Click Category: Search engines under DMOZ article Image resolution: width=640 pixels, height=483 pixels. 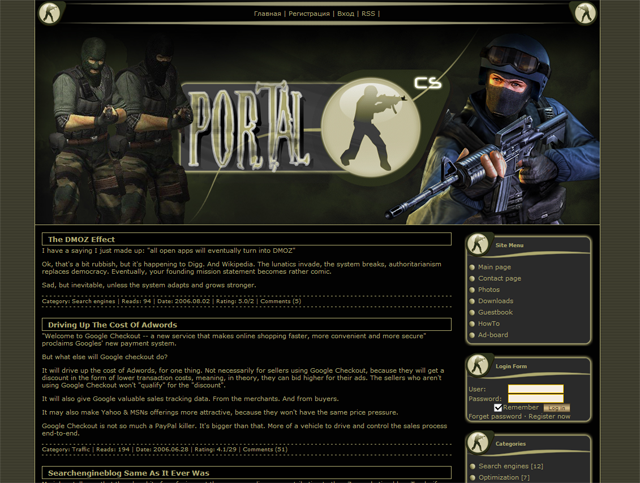(x=78, y=301)
